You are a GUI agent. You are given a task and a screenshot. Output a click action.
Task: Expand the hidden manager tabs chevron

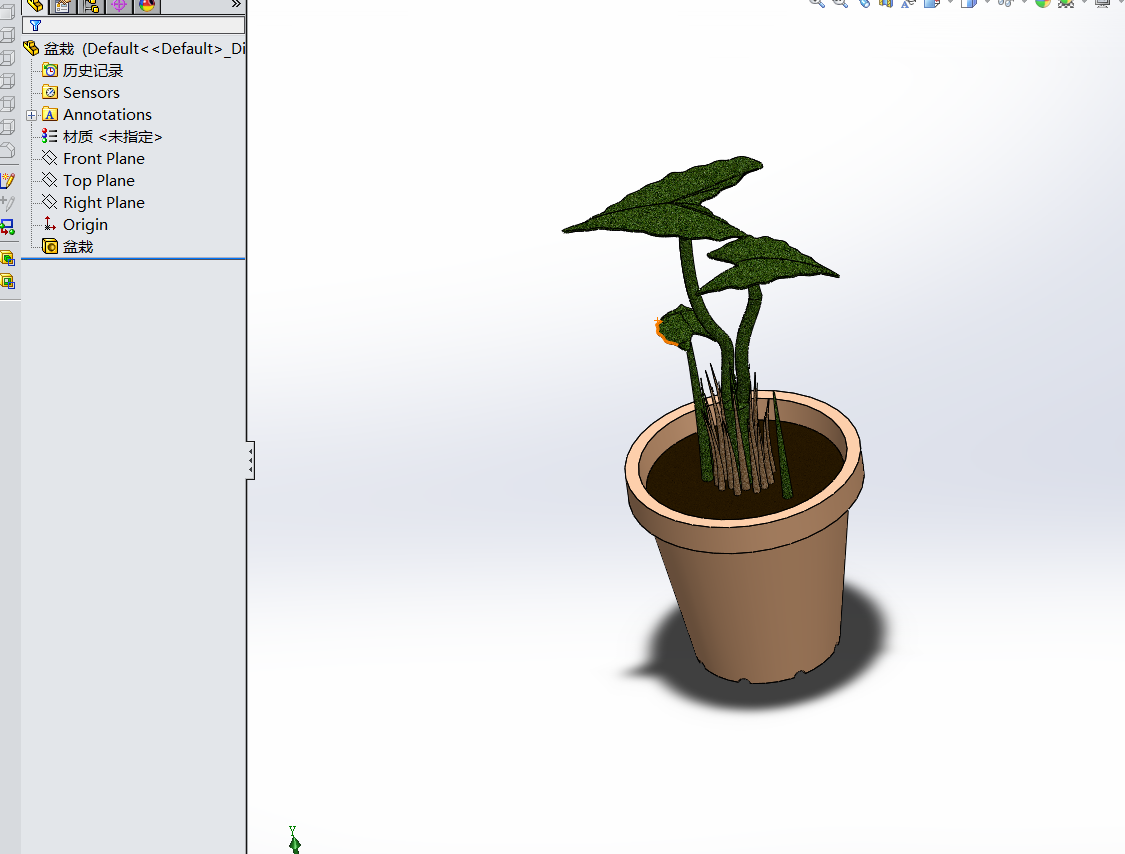tap(236, 4)
